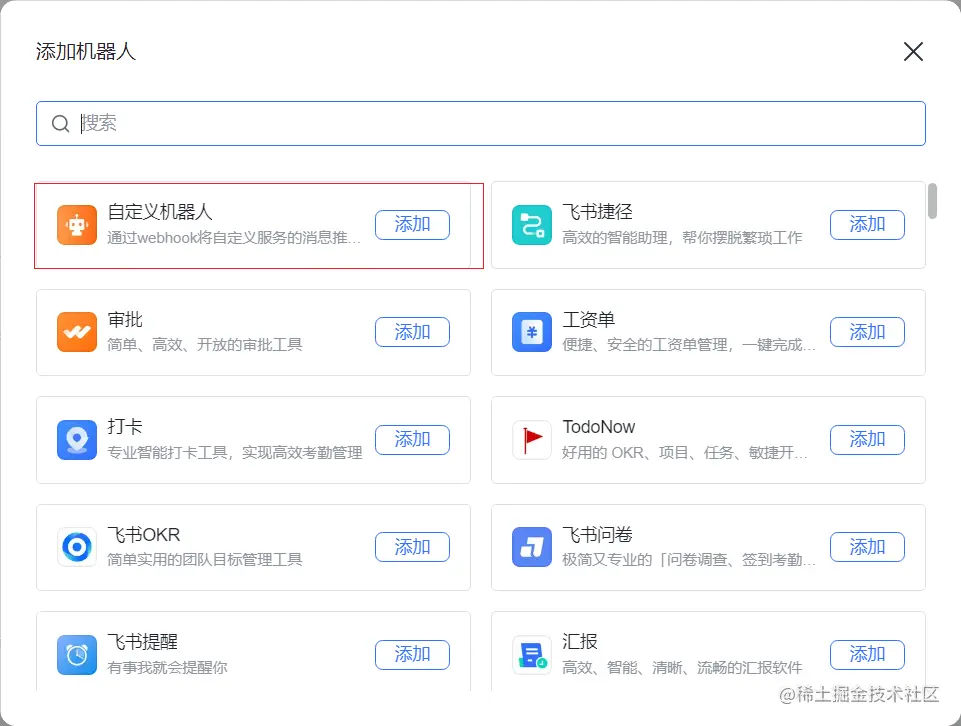Click description 高效的智能助理，帮你摆脱繁琐工作
Viewport: 961px width, 726px height.
(x=682, y=238)
